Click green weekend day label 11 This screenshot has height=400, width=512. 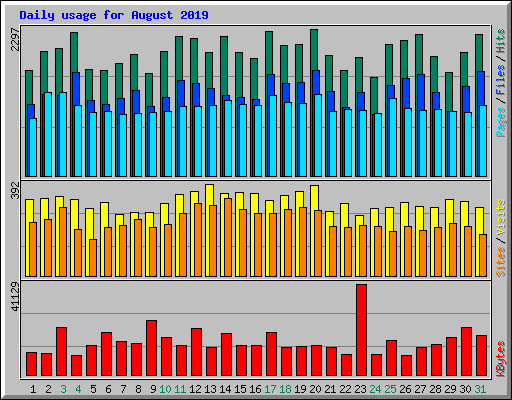(180, 389)
